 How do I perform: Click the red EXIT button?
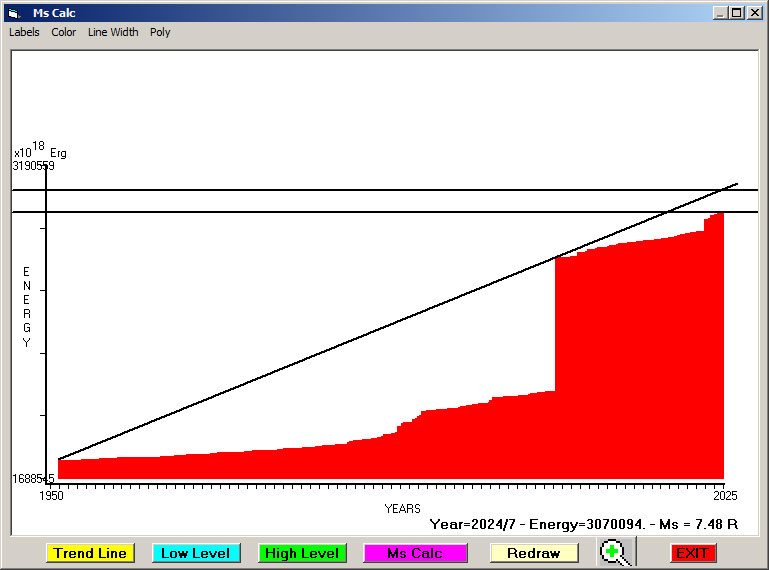click(x=692, y=553)
